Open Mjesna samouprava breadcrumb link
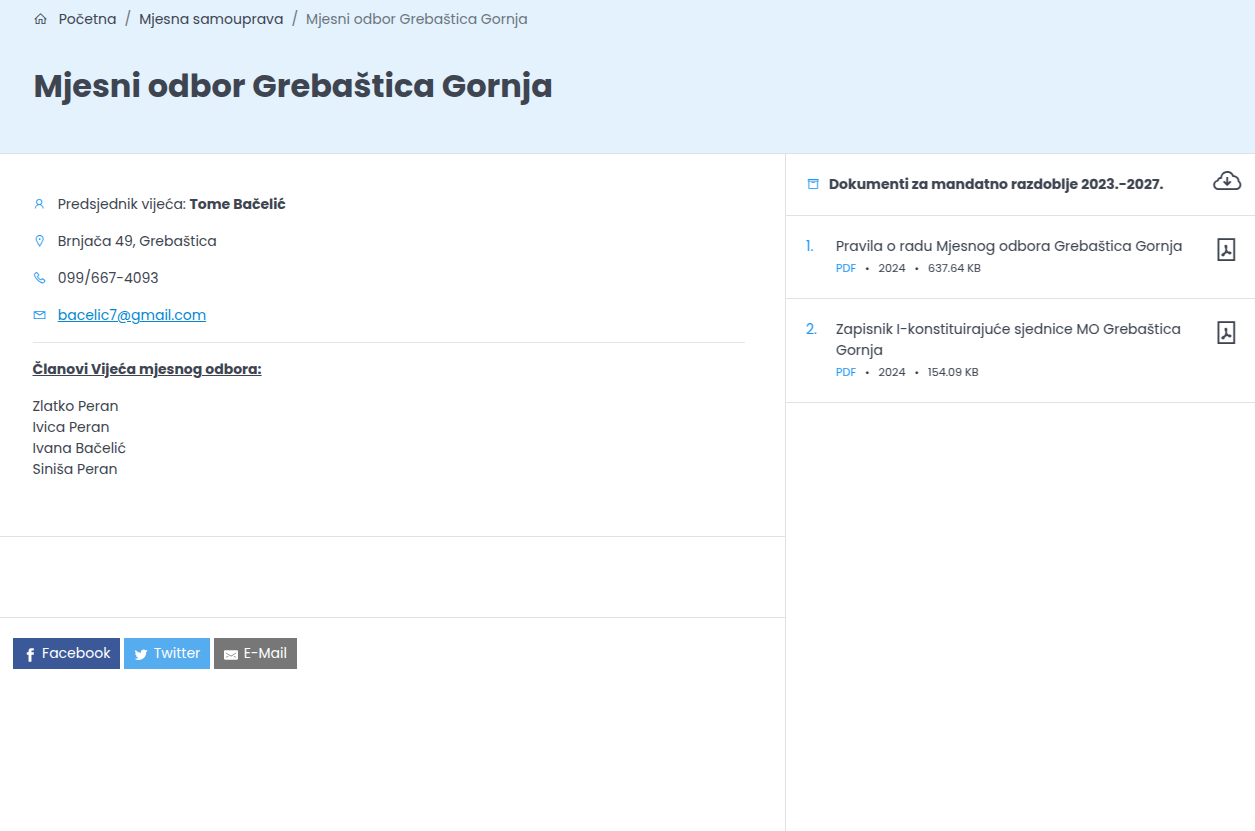Image resolution: width=1255 pixels, height=831 pixels. pos(211,19)
